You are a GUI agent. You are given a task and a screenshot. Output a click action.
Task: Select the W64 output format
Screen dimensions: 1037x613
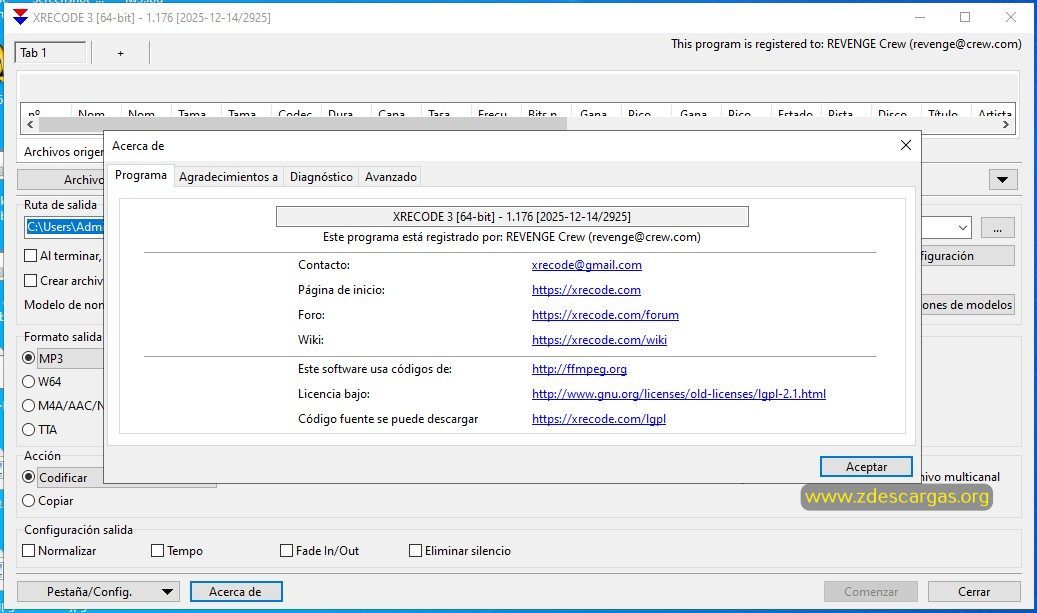[28, 382]
